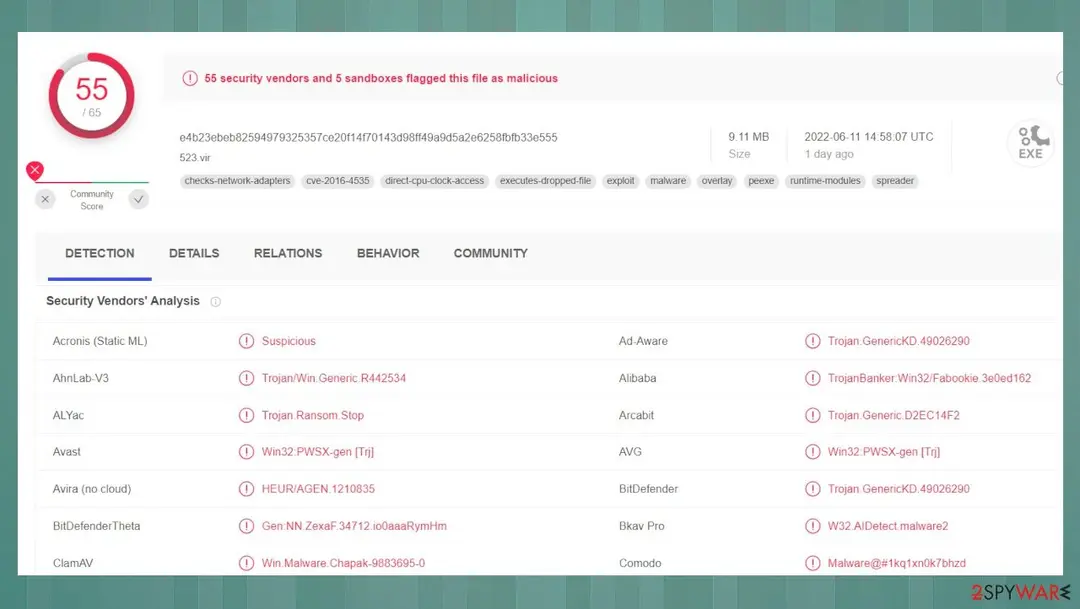Click the malware tag

(668, 181)
